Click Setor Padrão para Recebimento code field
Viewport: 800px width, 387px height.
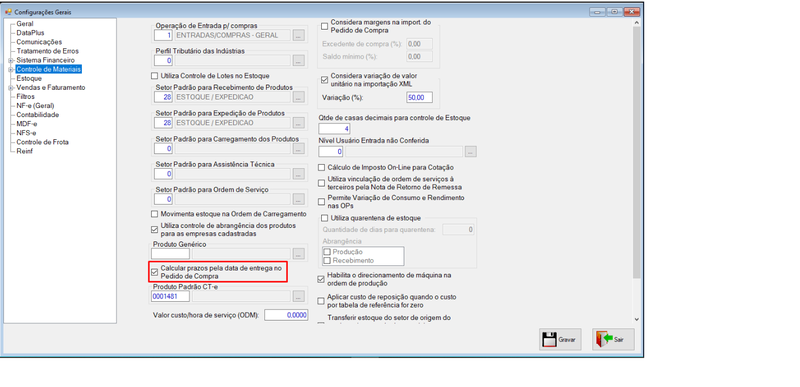pyautogui.click(x=163, y=97)
